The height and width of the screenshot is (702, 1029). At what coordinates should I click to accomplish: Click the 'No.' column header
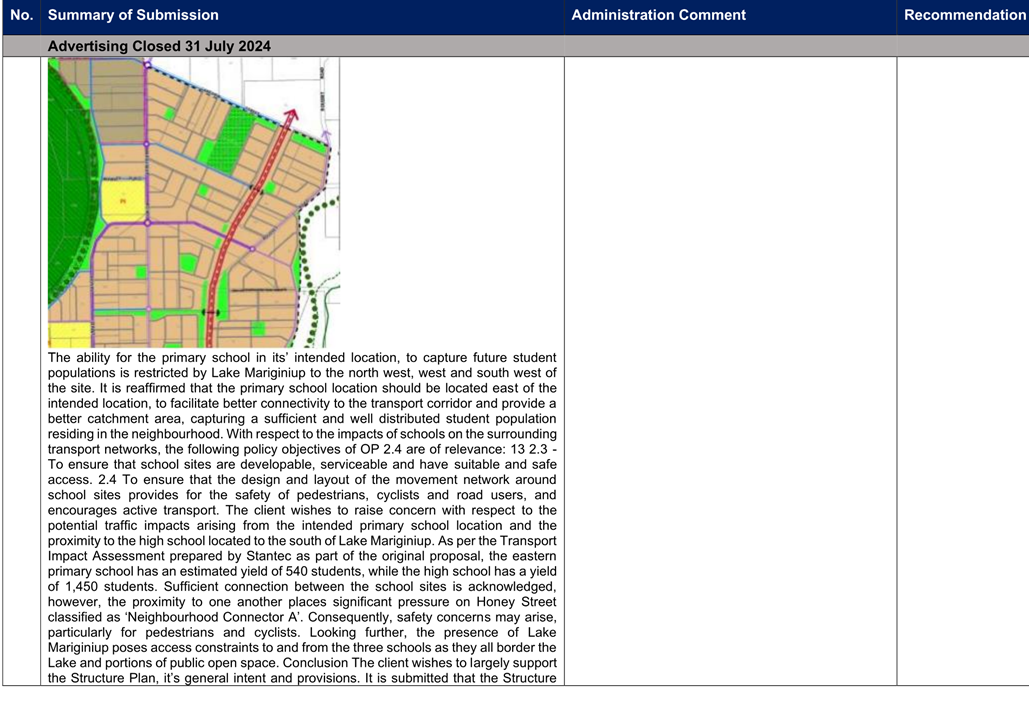tap(22, 15)
